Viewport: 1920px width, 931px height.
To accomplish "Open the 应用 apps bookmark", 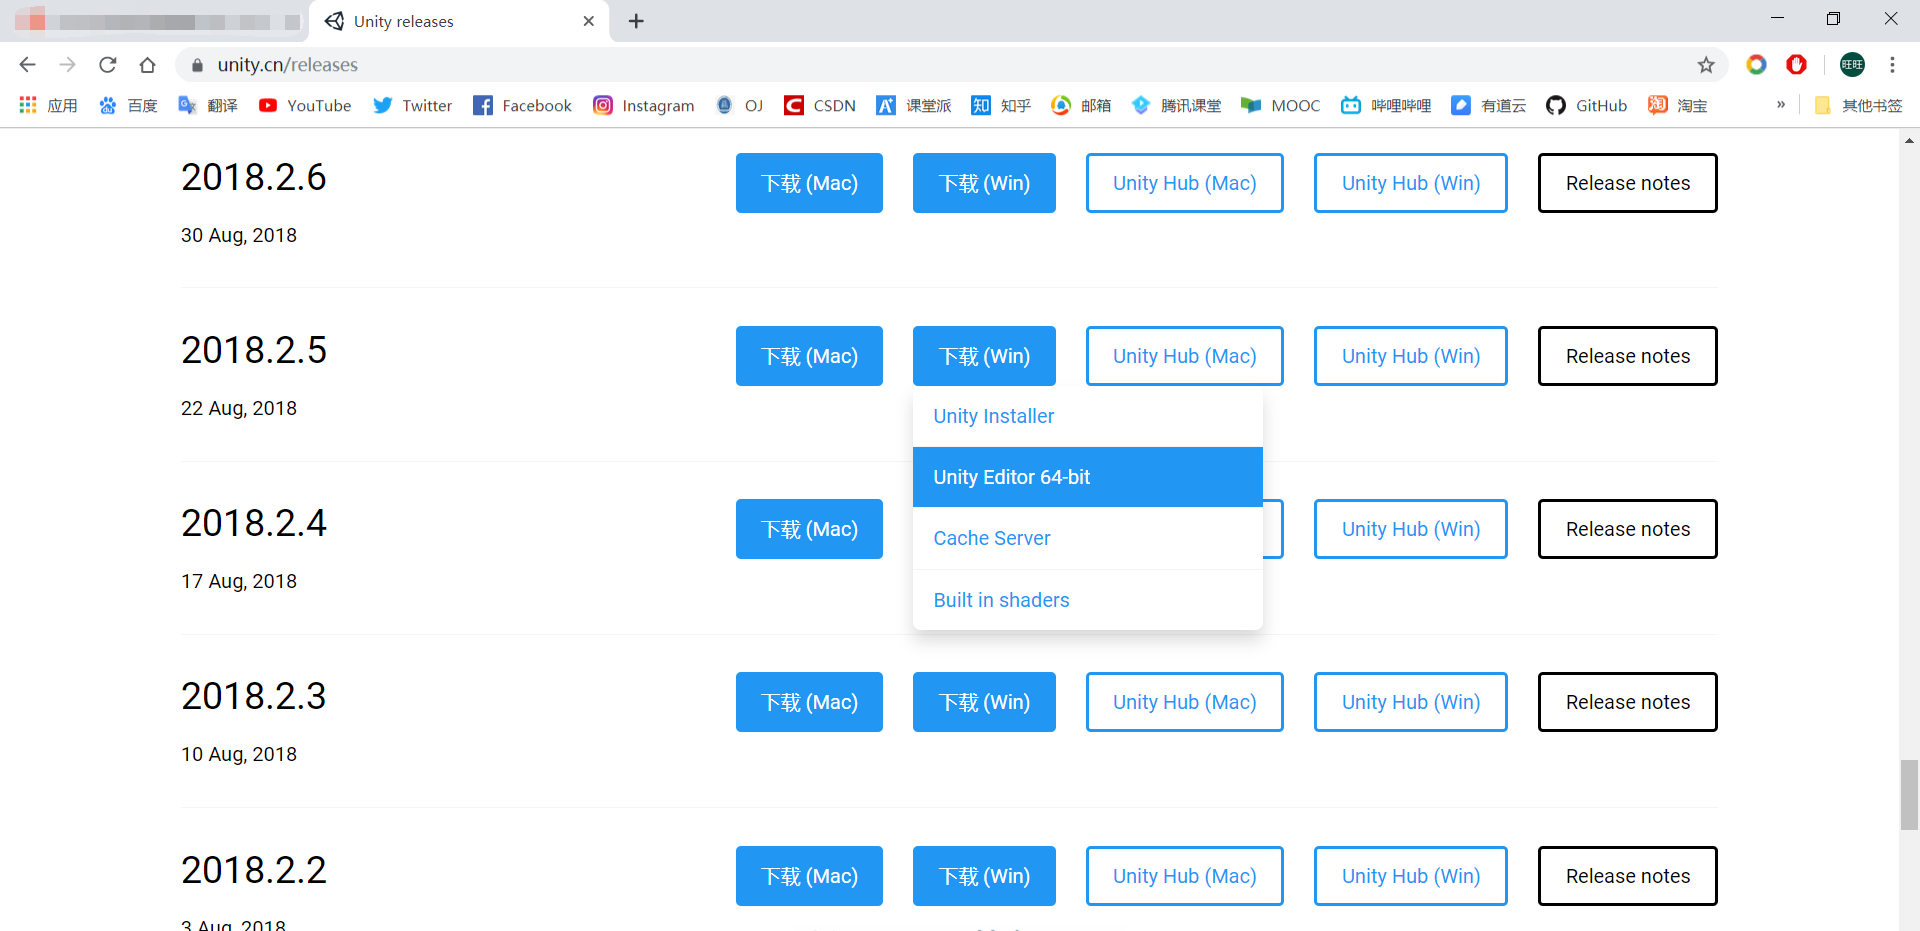I will point(47,105).
